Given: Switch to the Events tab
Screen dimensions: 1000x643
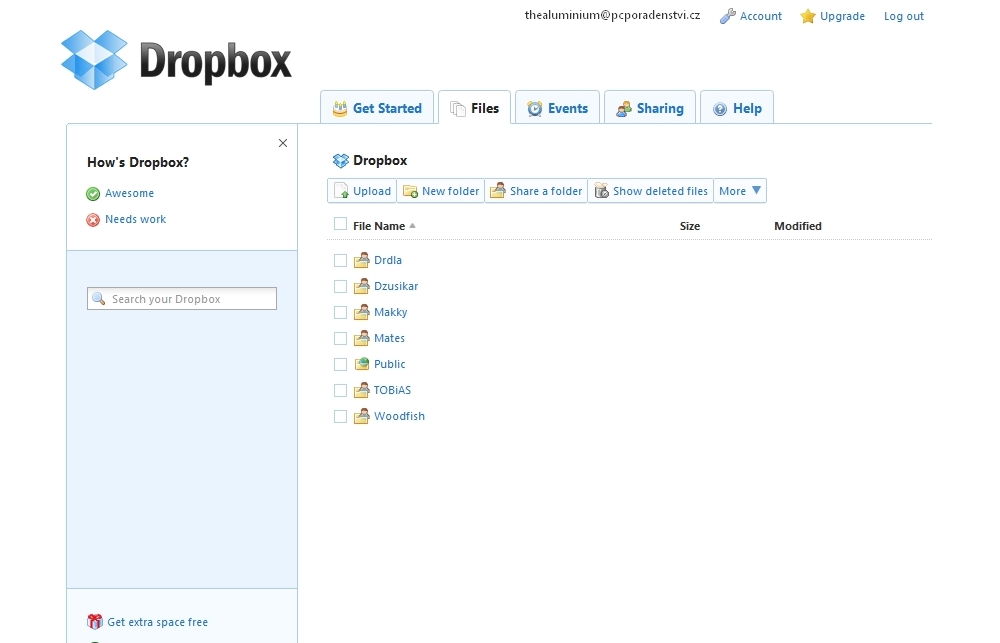Looking at the screenshot, I should [x=557, y=107].
